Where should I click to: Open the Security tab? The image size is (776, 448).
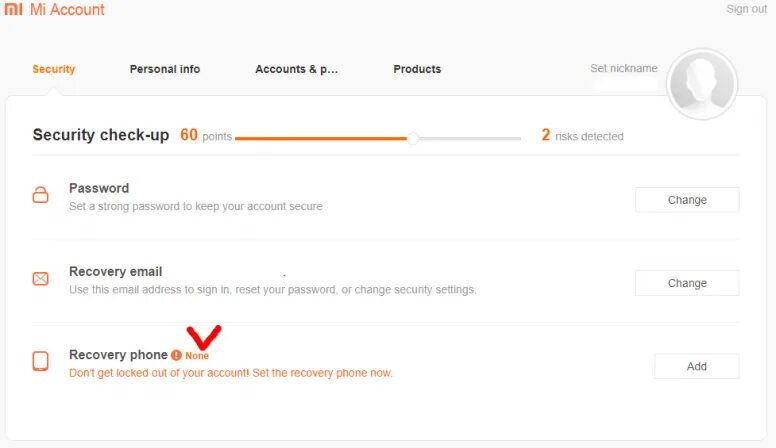coord(54,69)
